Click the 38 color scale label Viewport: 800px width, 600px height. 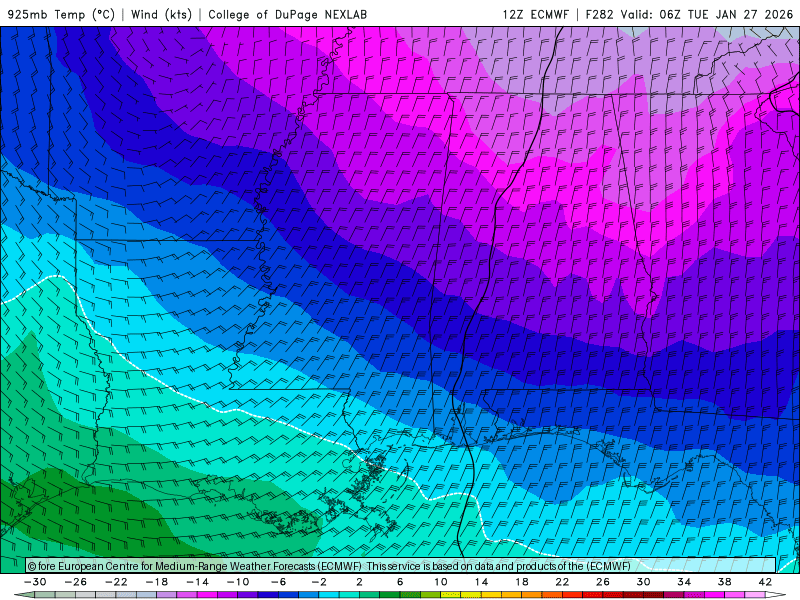pyautogui.click(x=724, y=582)
